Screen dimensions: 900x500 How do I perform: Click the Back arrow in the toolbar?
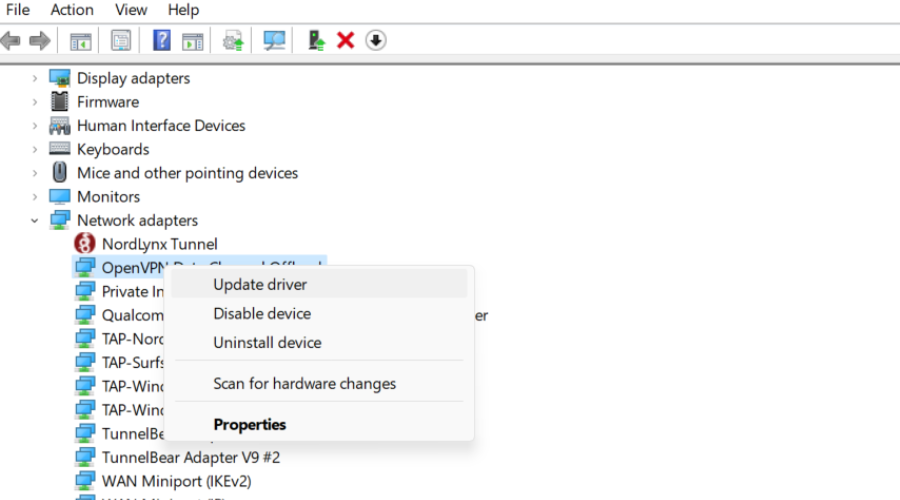point(11,40)
